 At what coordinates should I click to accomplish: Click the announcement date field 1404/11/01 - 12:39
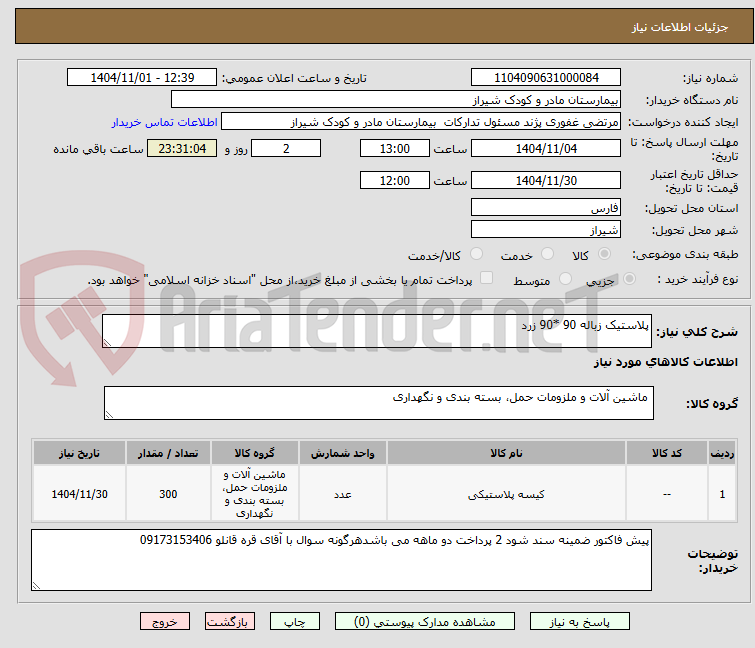142,78
